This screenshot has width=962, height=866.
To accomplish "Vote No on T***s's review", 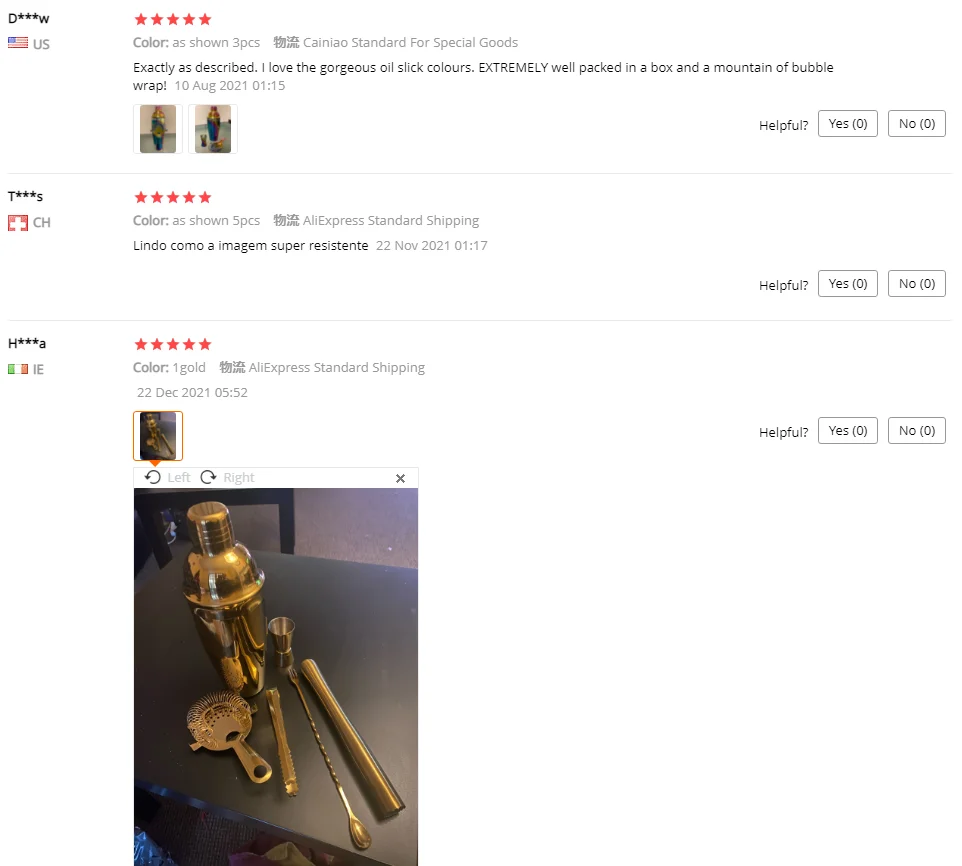I will click(917, 284).
